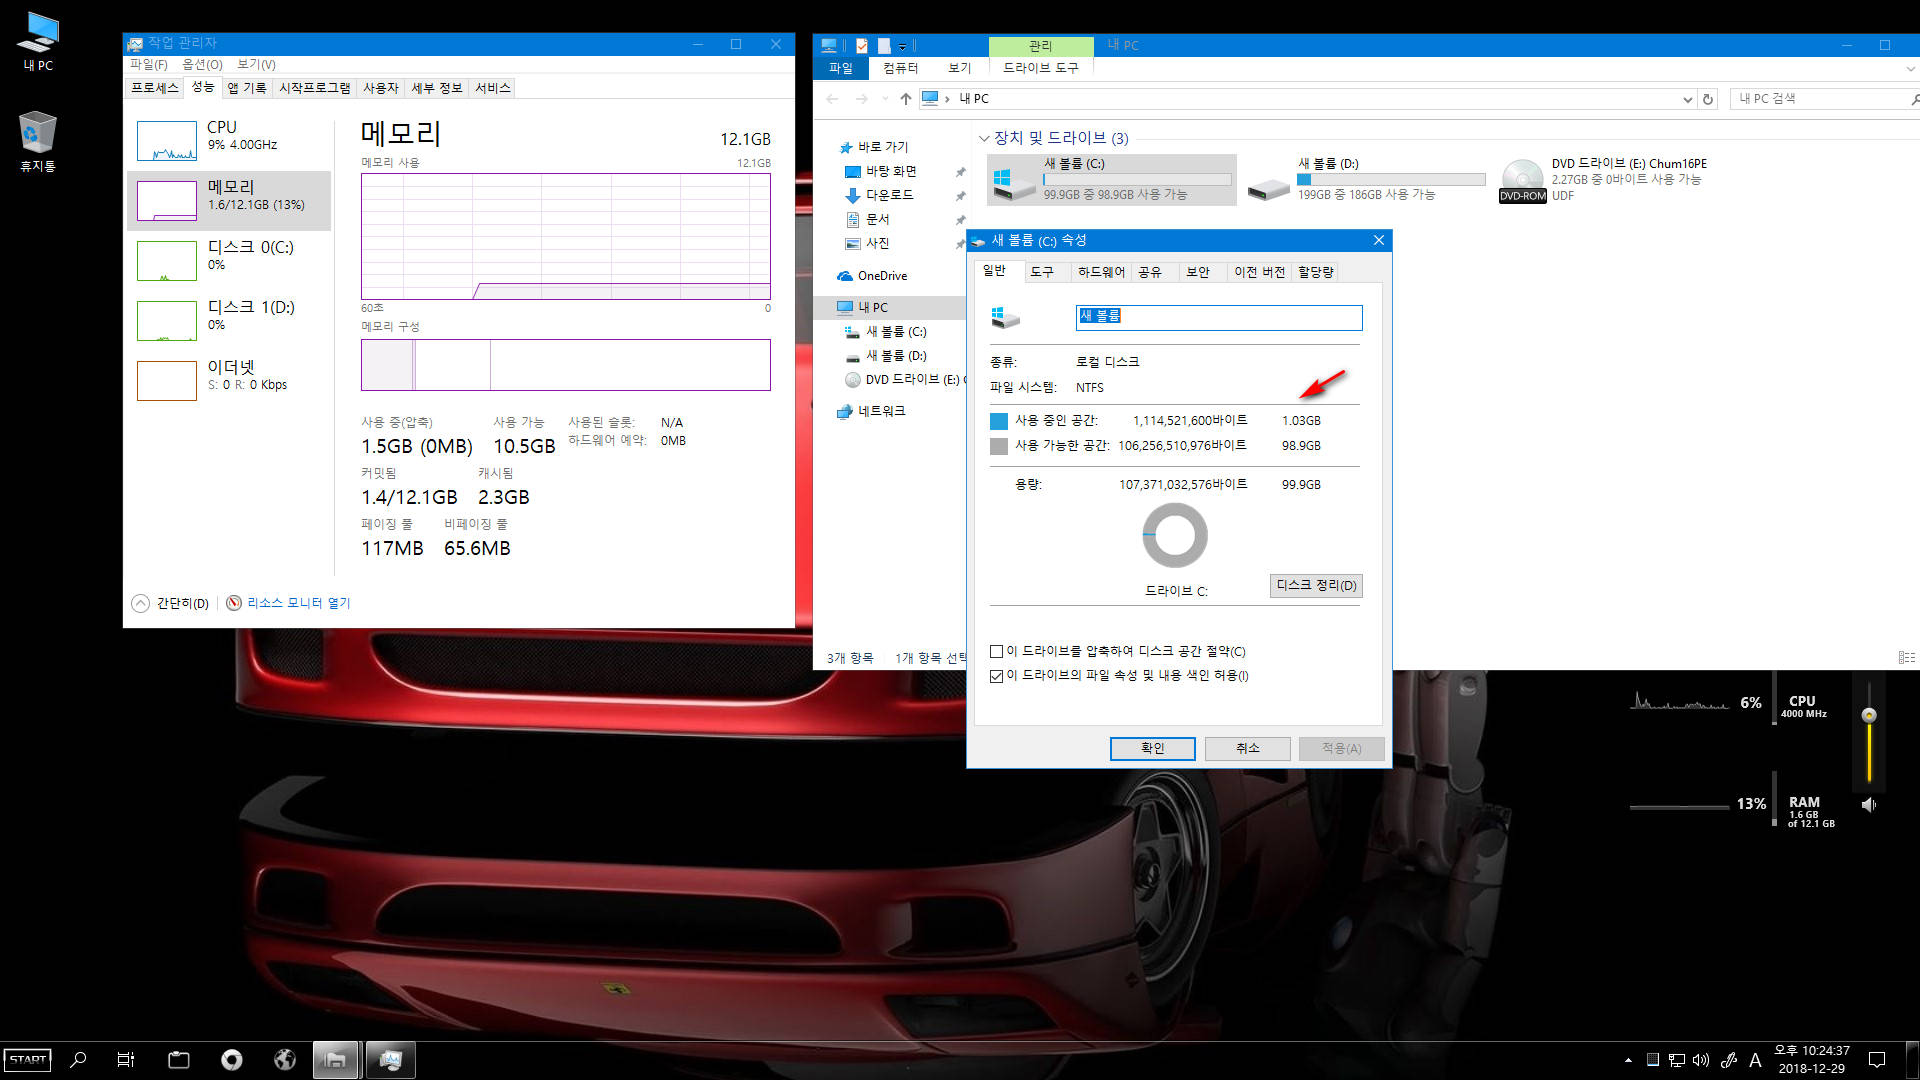1920x1080 pixels.
Task: Open the 보기(V) menu in Task Manager
Action: 256,64
